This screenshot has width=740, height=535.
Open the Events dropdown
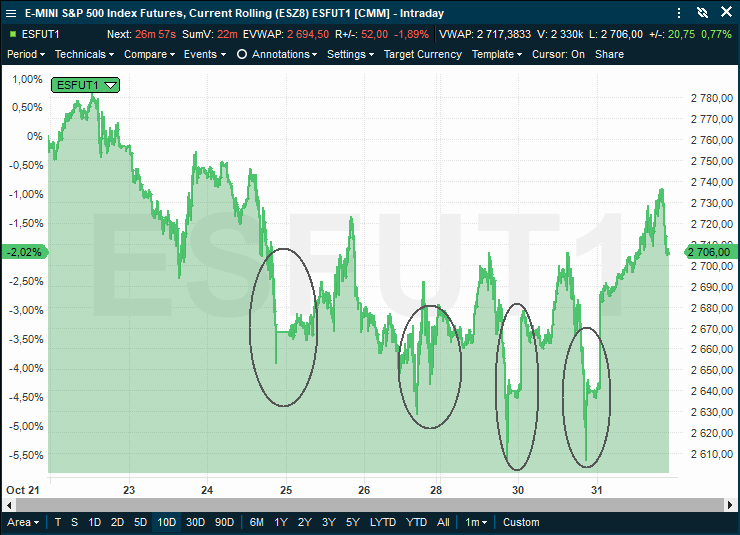pyautogui.click(x=205, y=54)
